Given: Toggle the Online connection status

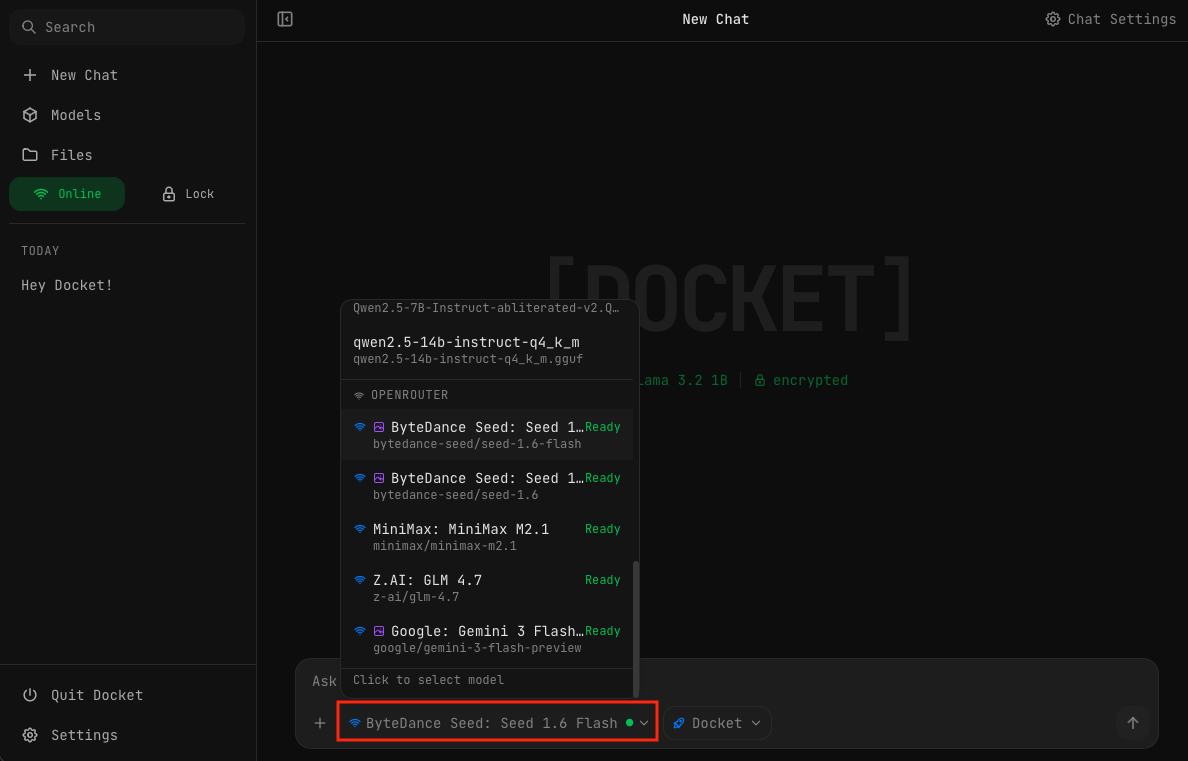Looking at the screenshot, I should [67, 194].
